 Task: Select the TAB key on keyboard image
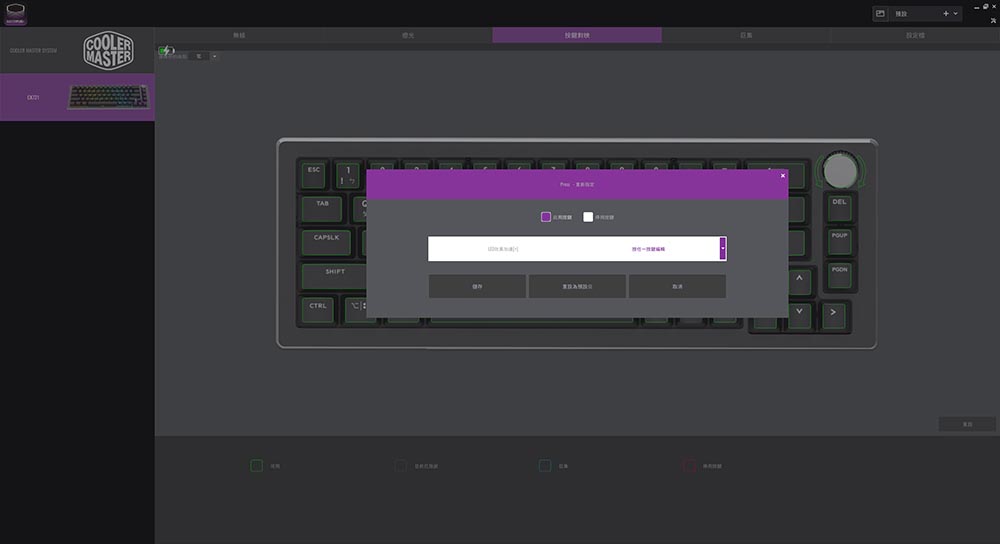click(322, 209)
